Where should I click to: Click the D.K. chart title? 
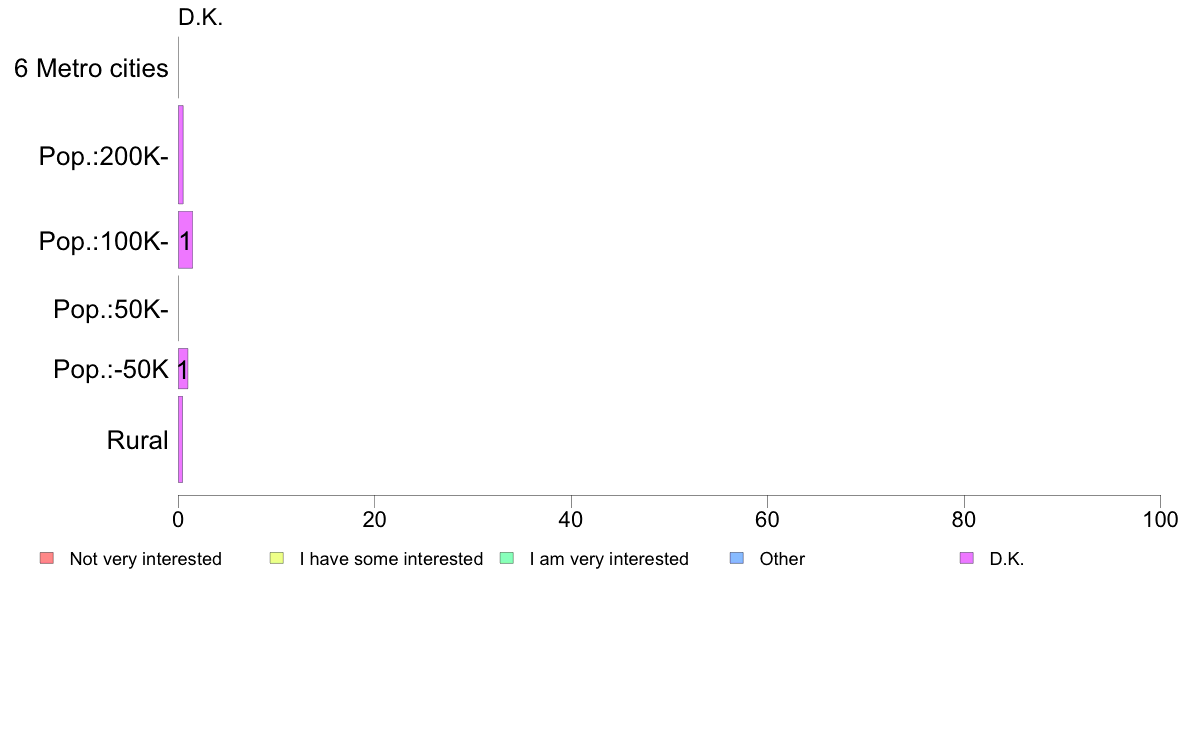(x=200, y=17)
